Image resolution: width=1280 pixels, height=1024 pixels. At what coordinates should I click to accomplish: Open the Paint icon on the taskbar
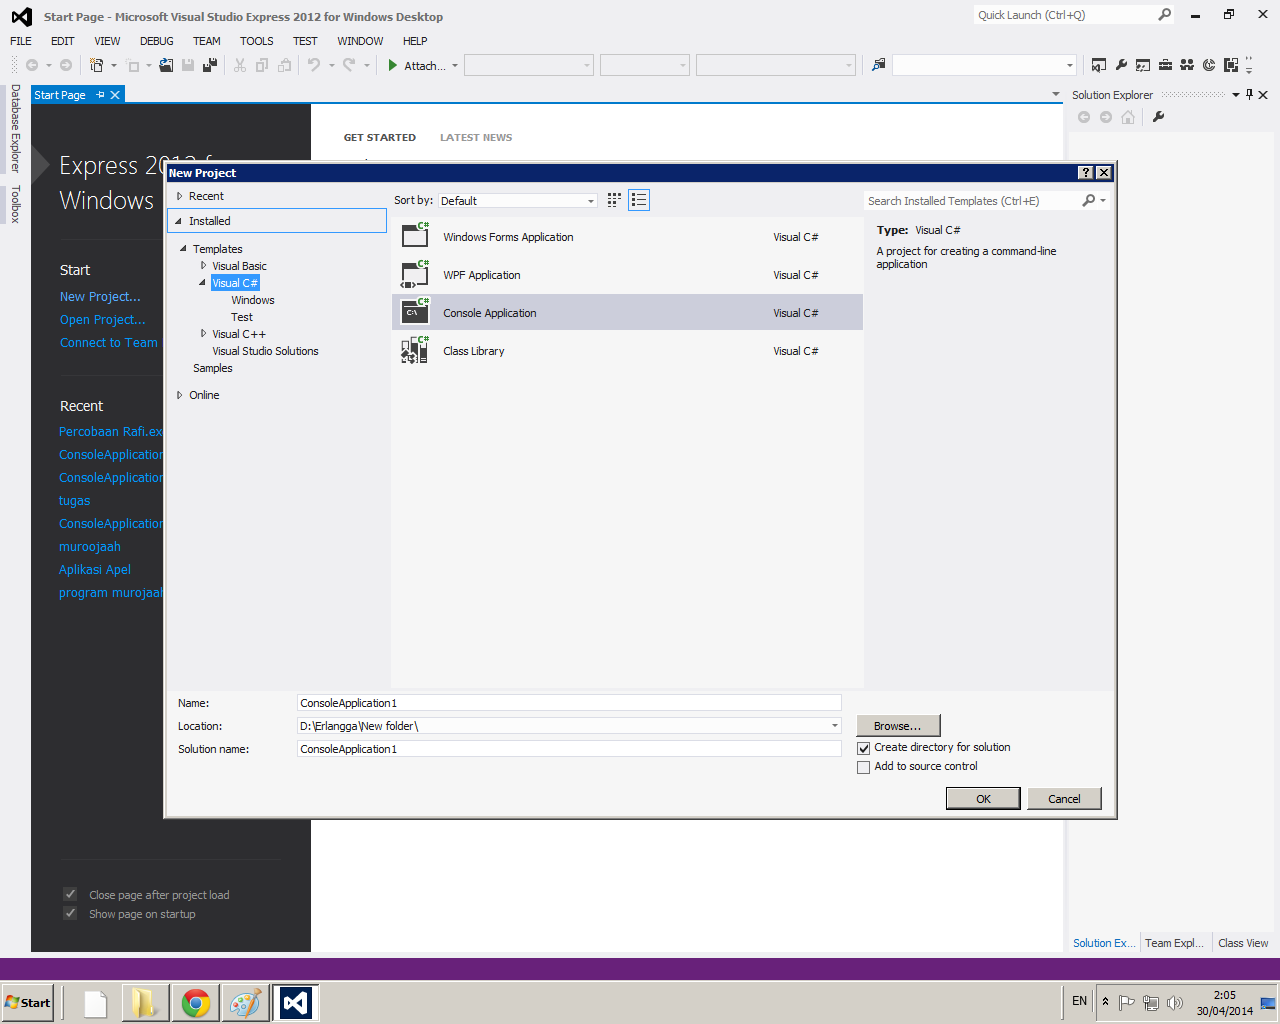click(x=246, y=1003)
